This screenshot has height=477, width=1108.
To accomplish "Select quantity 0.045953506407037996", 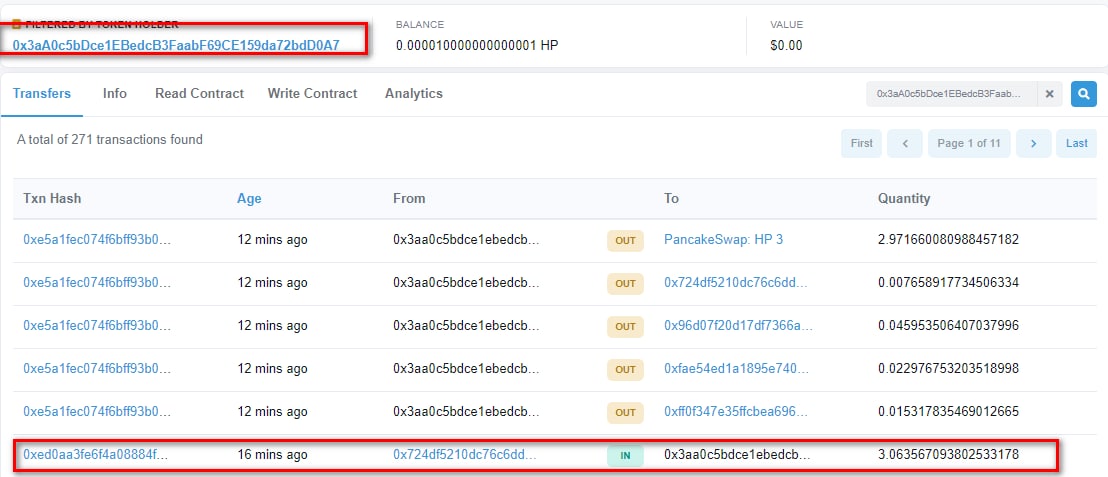I will coord(948,326).
